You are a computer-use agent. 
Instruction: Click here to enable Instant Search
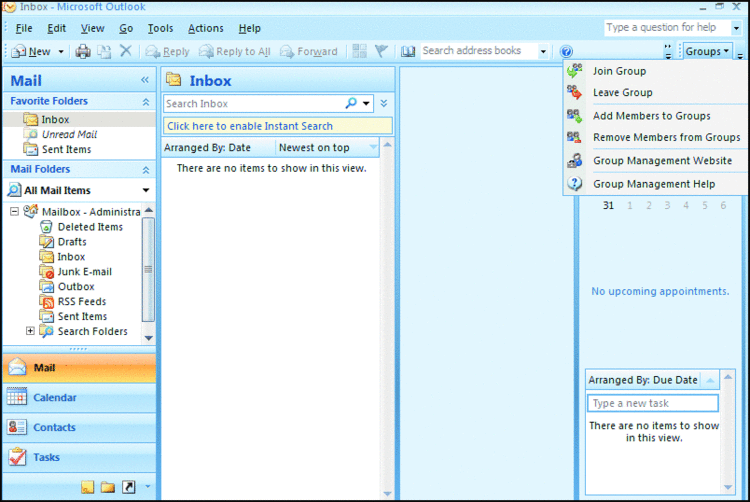pyautogui.click(x=277, y=126)
